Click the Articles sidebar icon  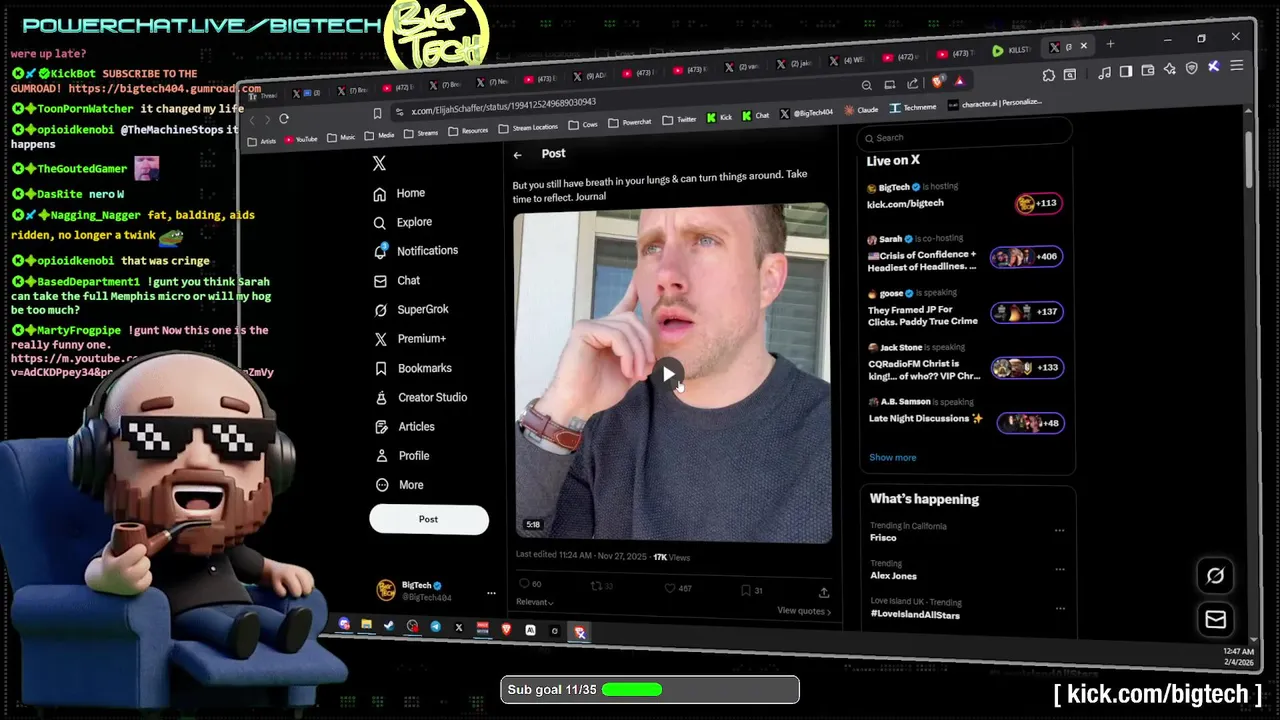[380, 427]
